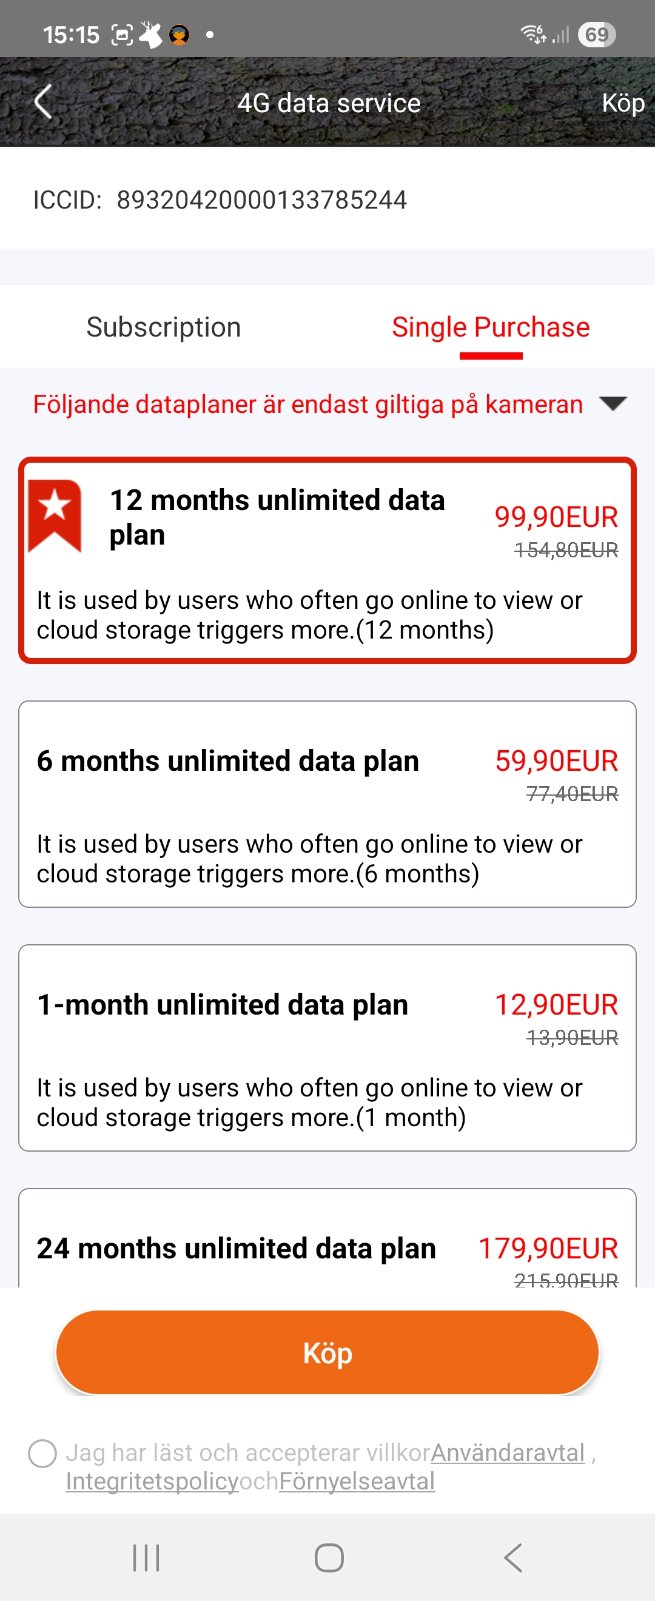Select the 6 months unlimited data plan

click(x=327, y=804)
